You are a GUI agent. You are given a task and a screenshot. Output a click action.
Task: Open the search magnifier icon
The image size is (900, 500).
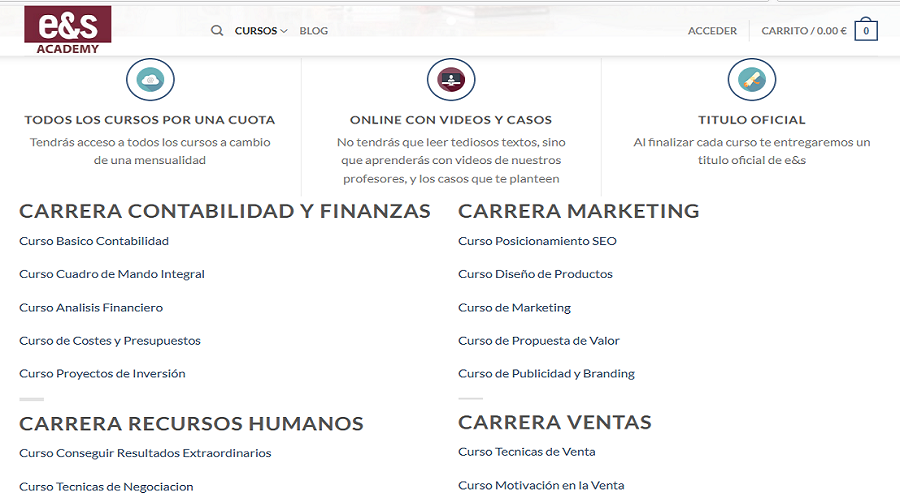coord(217,30)
